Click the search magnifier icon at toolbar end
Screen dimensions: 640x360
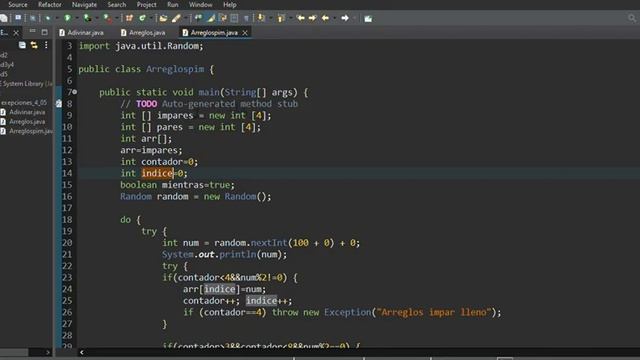(x=632, y=18)
